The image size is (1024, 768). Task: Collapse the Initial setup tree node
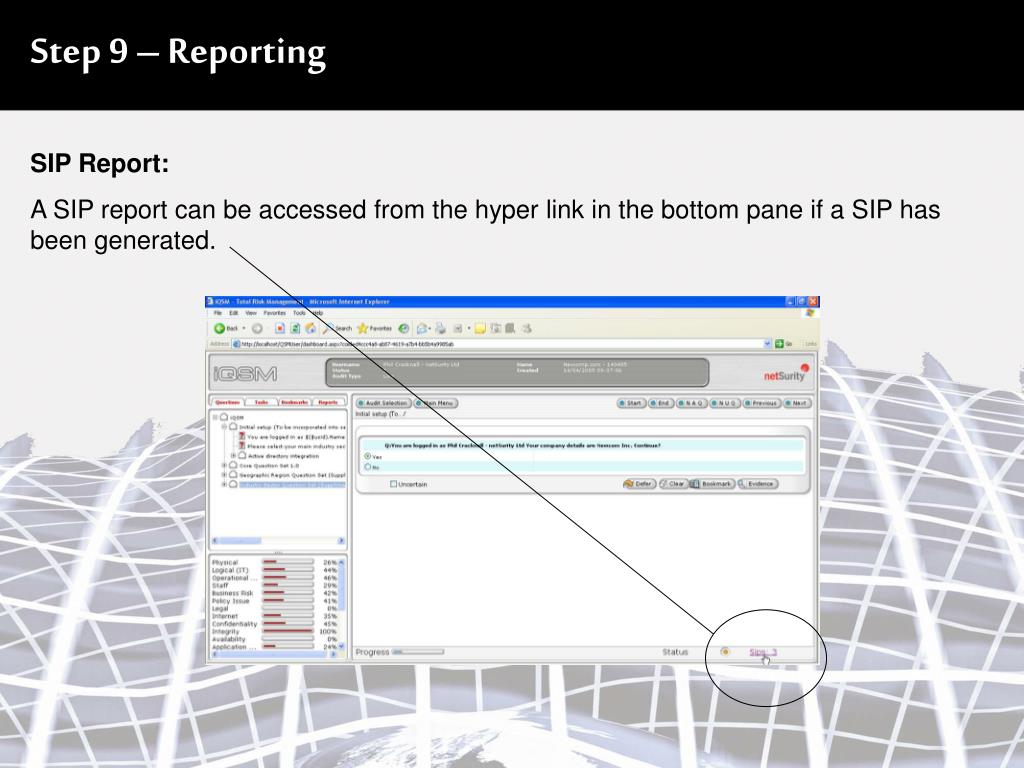pos(224,426)
